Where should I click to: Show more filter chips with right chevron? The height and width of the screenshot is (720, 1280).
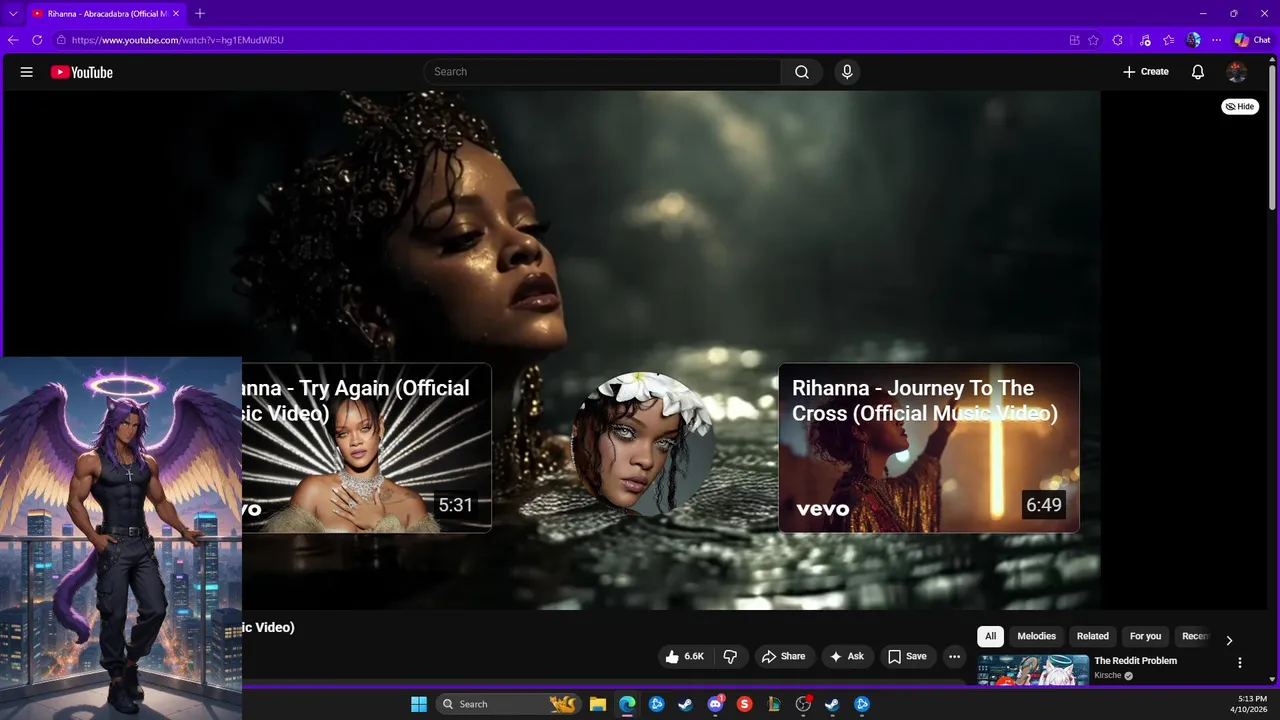(1229, 640)
